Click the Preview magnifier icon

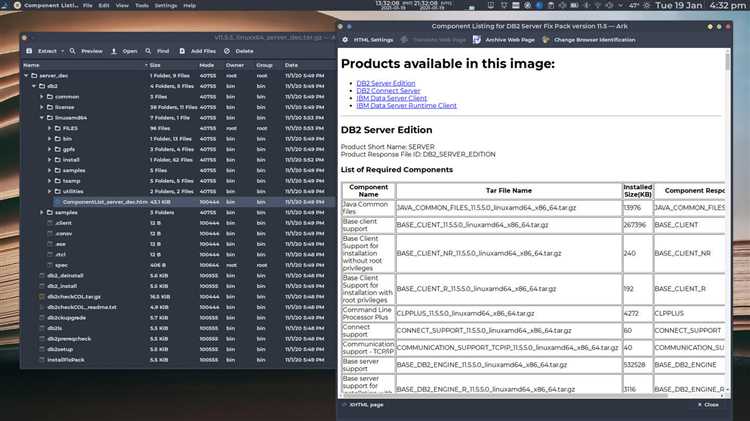tap(73, 50)
